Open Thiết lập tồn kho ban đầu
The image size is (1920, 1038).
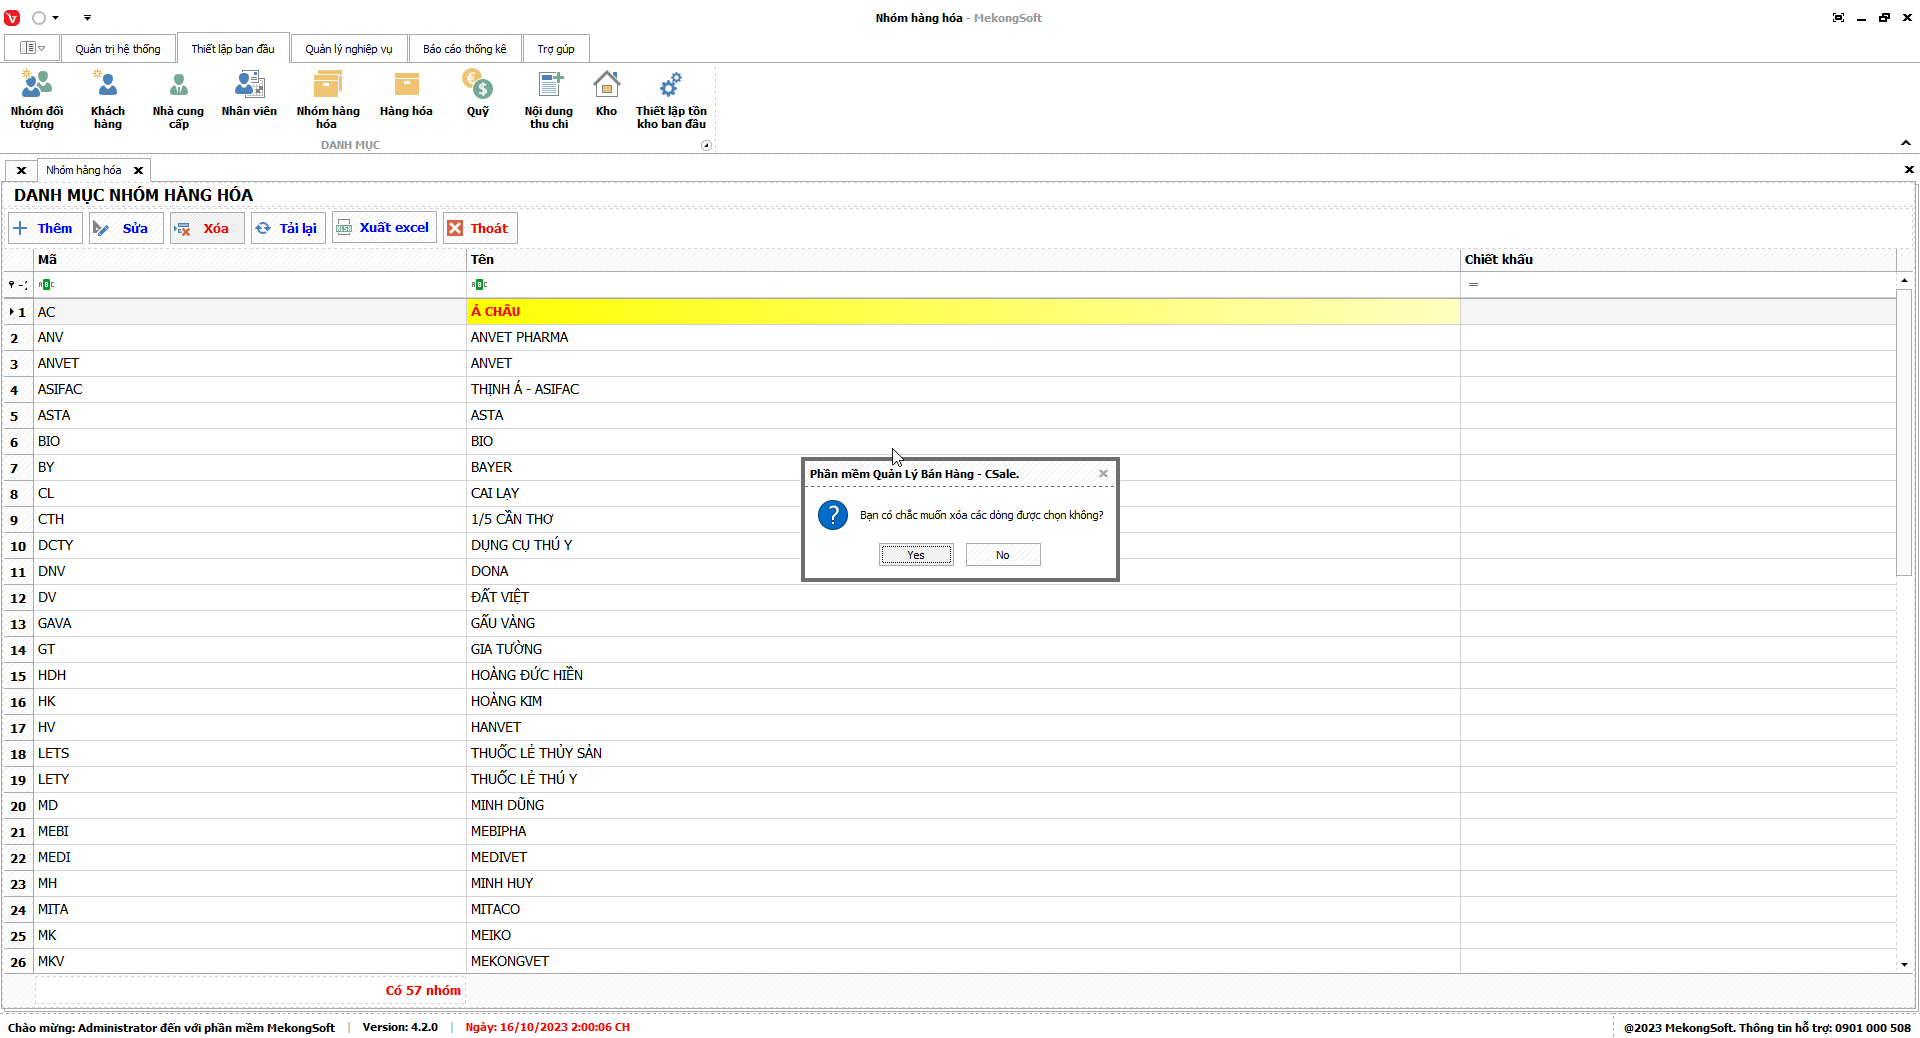click(671, 99)
